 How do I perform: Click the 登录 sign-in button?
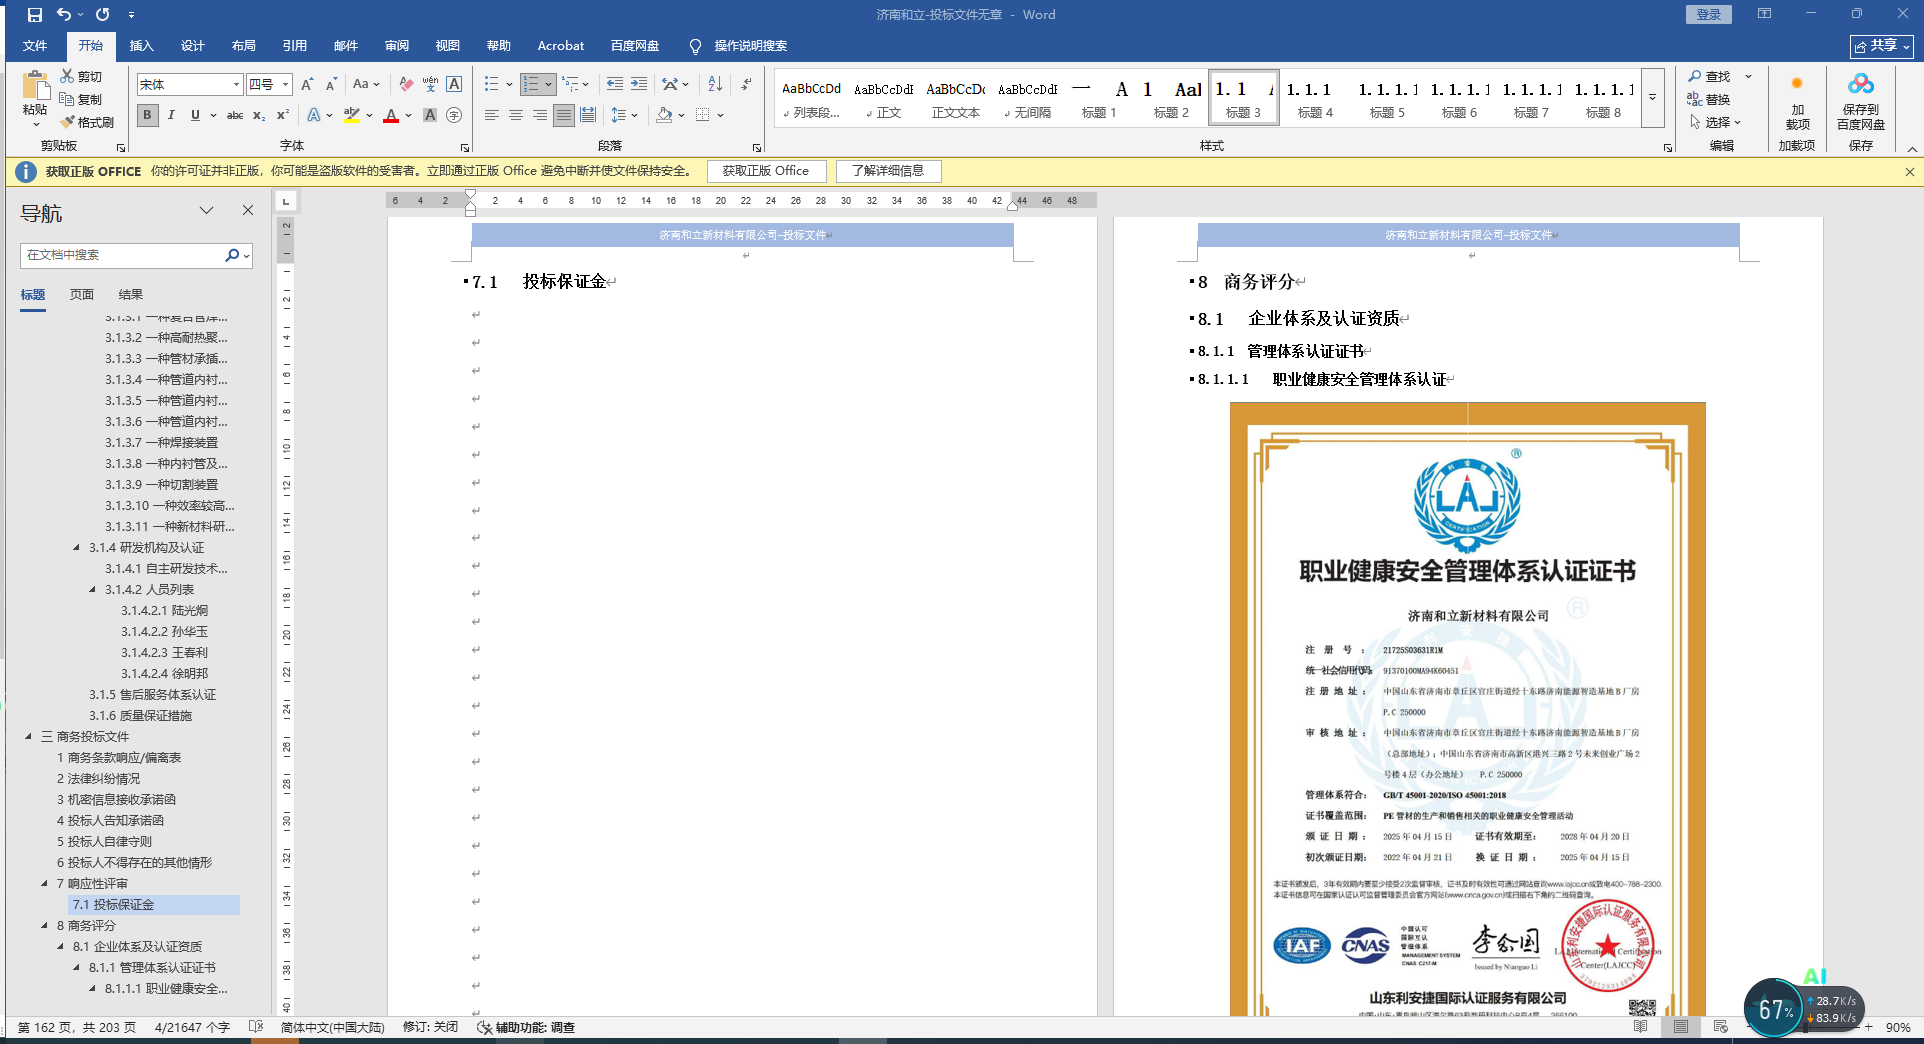pyautogui.click(x=1709, y=15)
